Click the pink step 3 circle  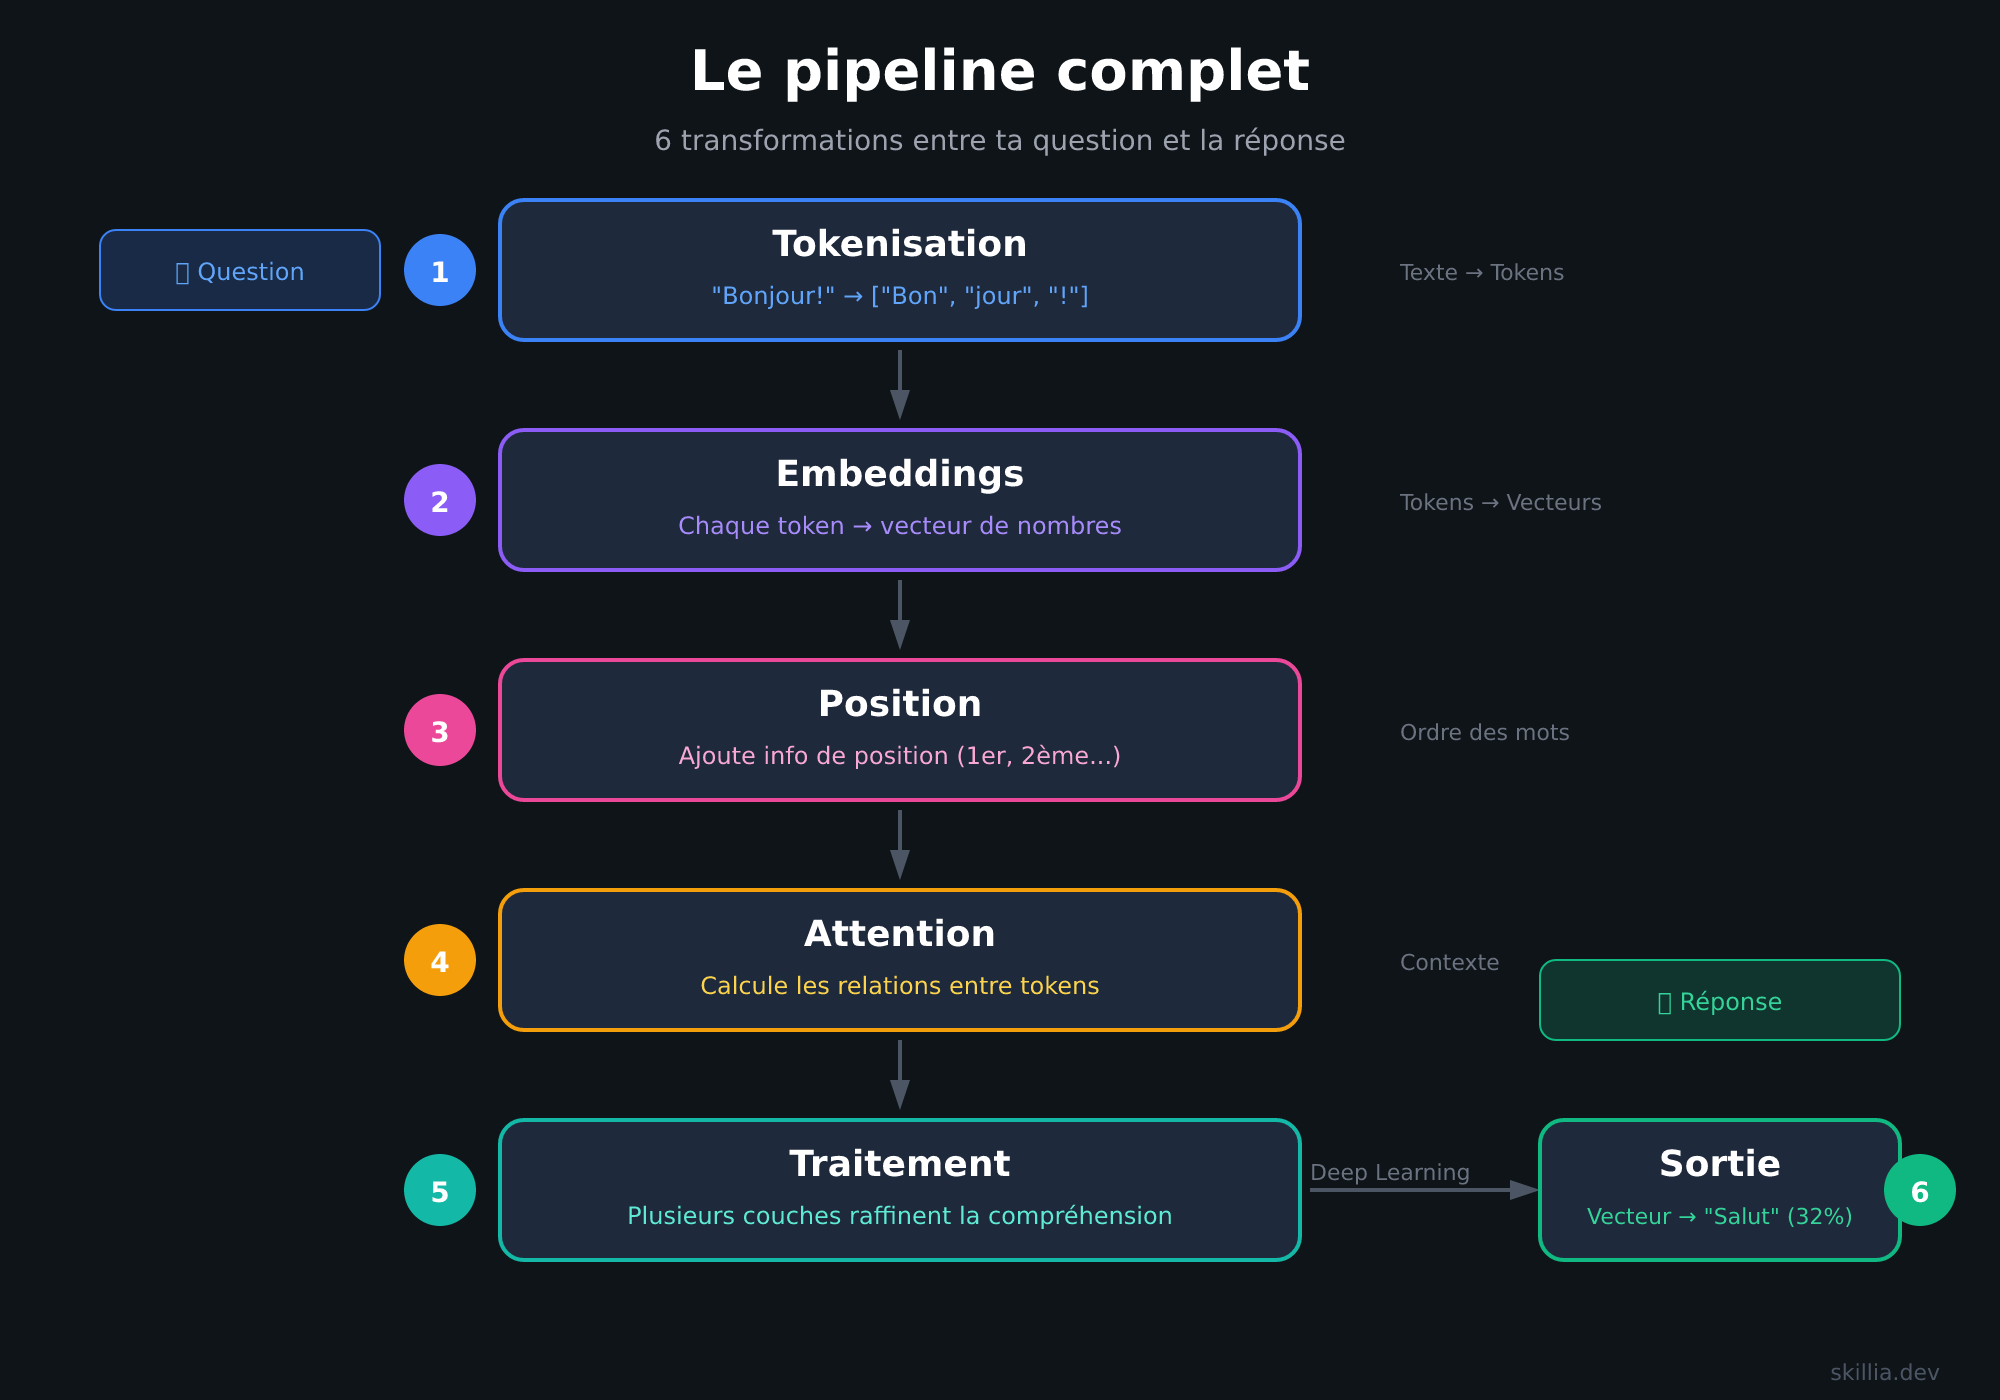(440, 730)
